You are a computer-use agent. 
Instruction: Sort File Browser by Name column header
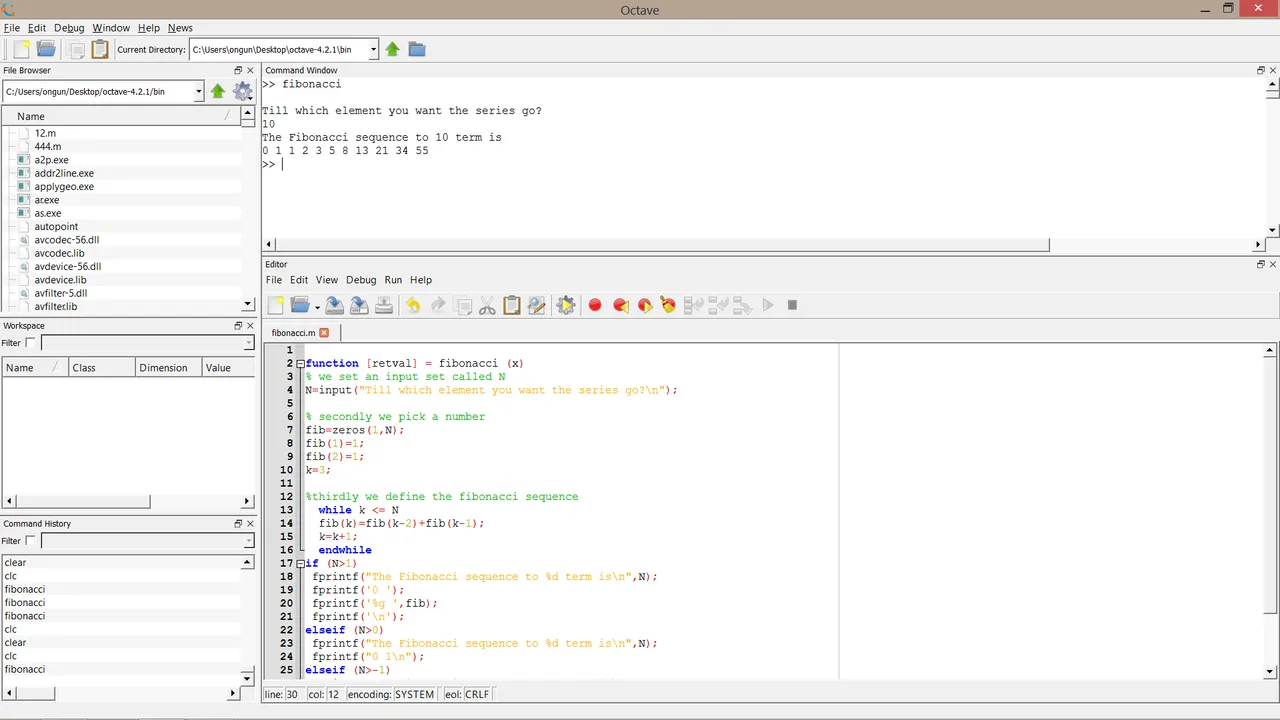click(x=121, y=116)
